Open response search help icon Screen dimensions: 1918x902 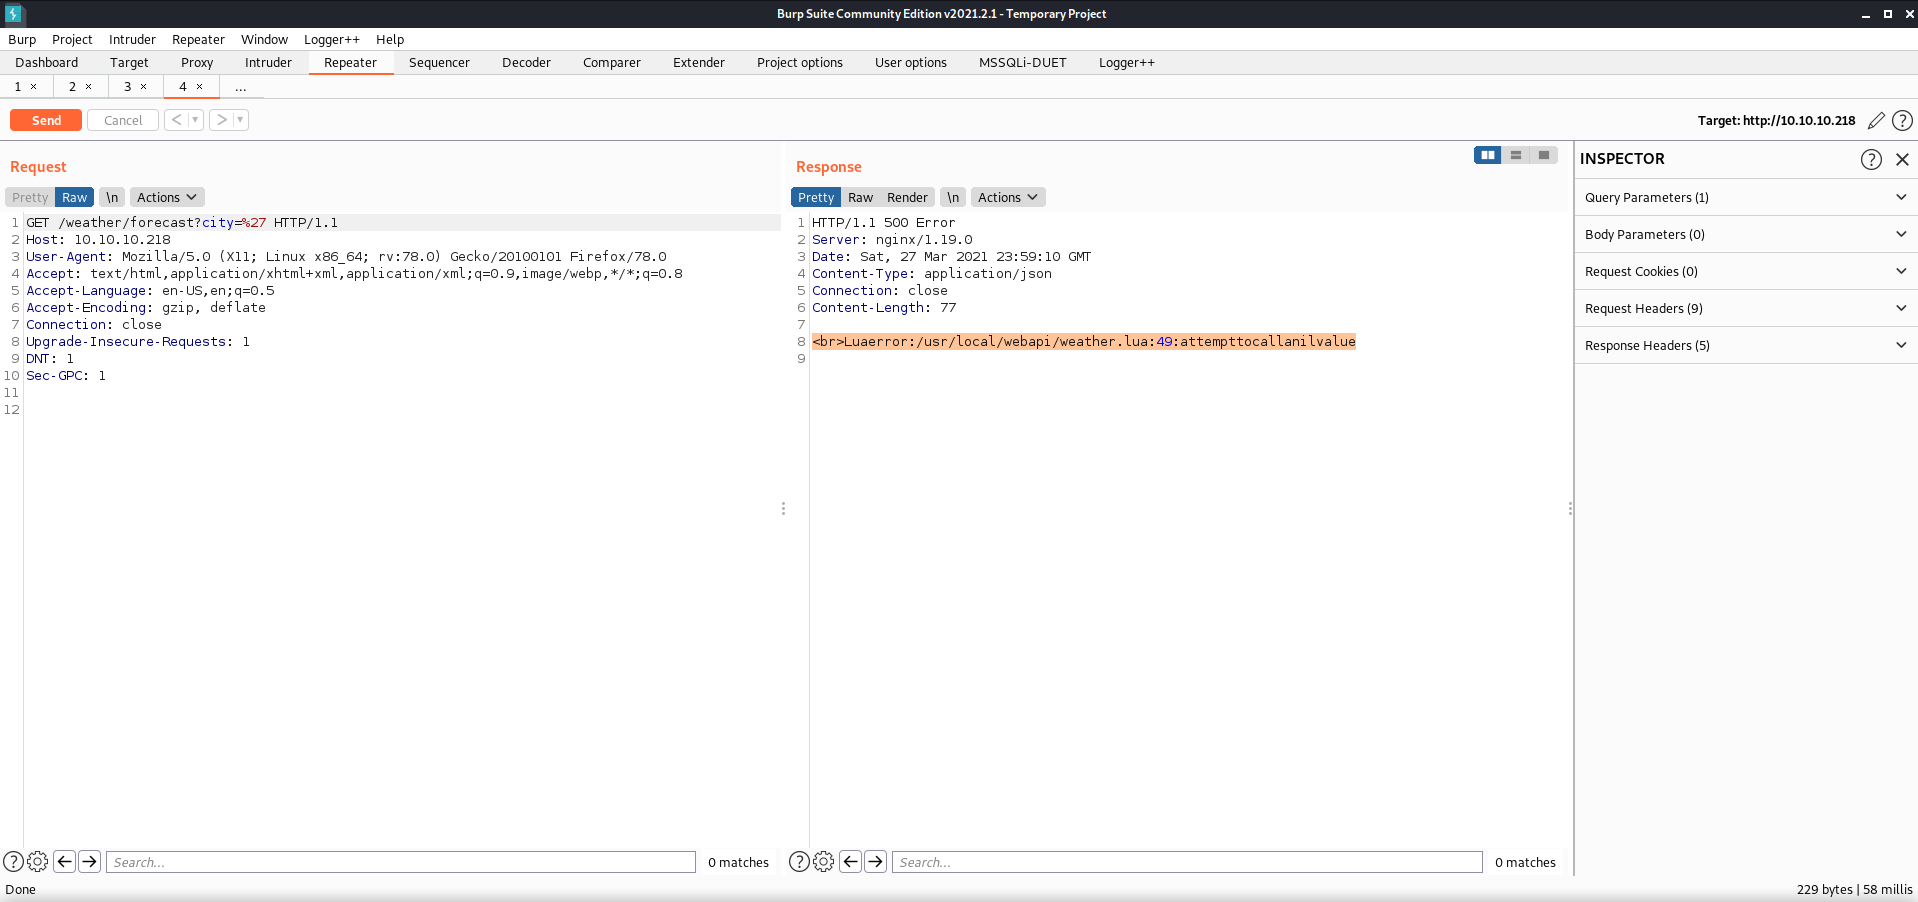(799, 861)
